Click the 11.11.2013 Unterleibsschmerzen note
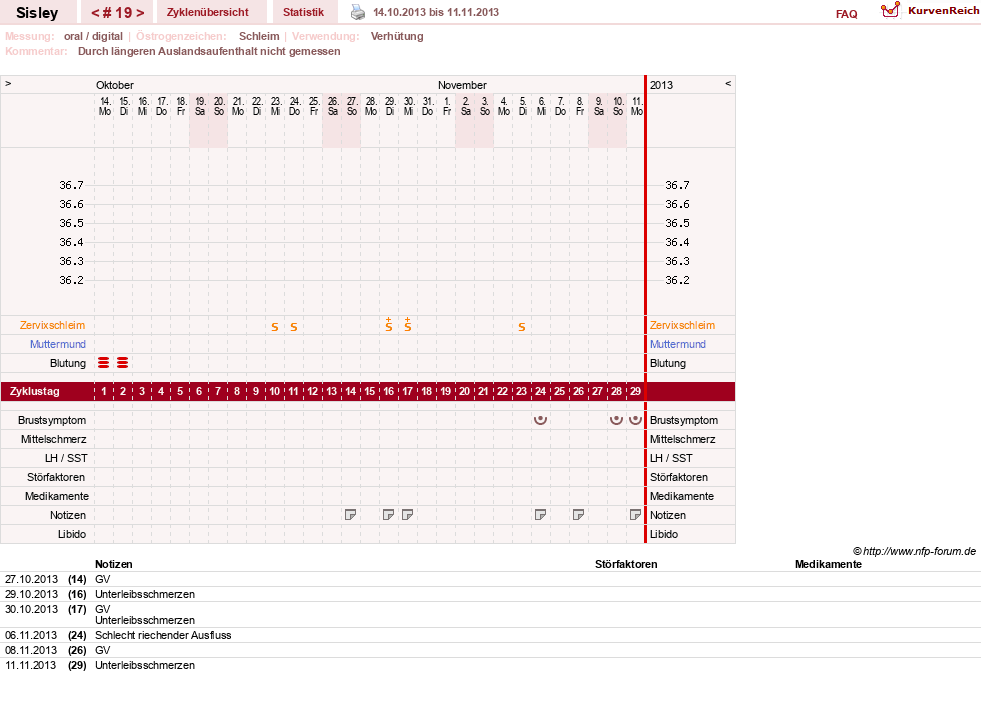Screen dimensions: 981x717 [145, 666]
